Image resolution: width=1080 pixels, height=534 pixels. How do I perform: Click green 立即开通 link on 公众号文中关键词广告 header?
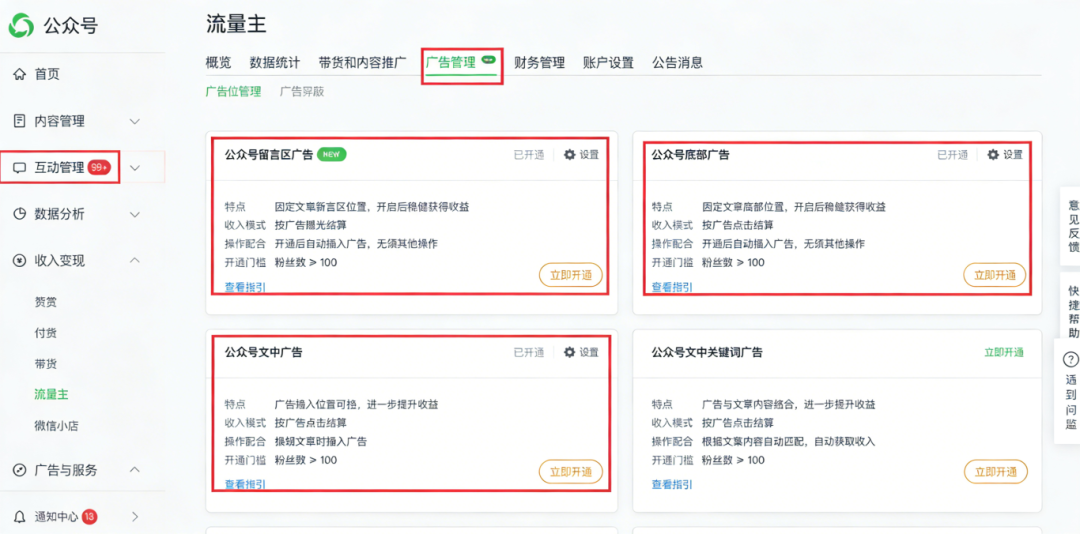(x=1004, y=352)
